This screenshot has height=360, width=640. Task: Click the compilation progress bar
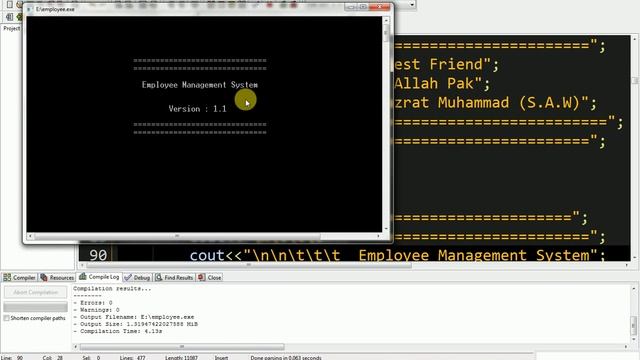click(x=36, y=307)
